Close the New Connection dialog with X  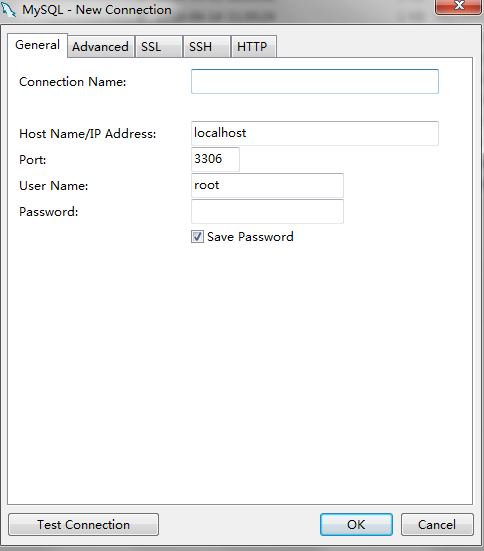(x=458, y=6)
